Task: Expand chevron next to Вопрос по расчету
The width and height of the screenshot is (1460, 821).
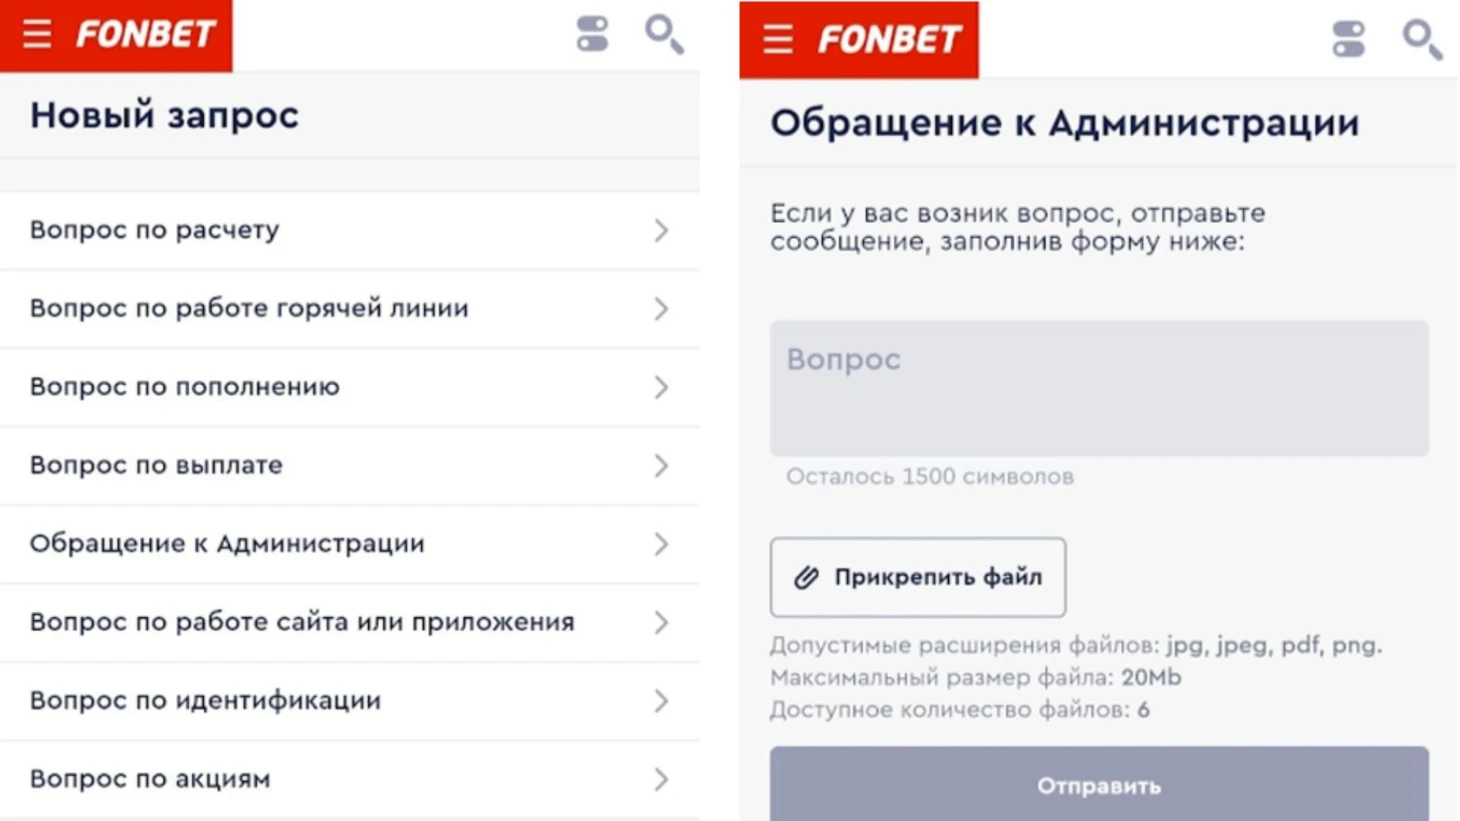Action: click(x=661, y=231)
